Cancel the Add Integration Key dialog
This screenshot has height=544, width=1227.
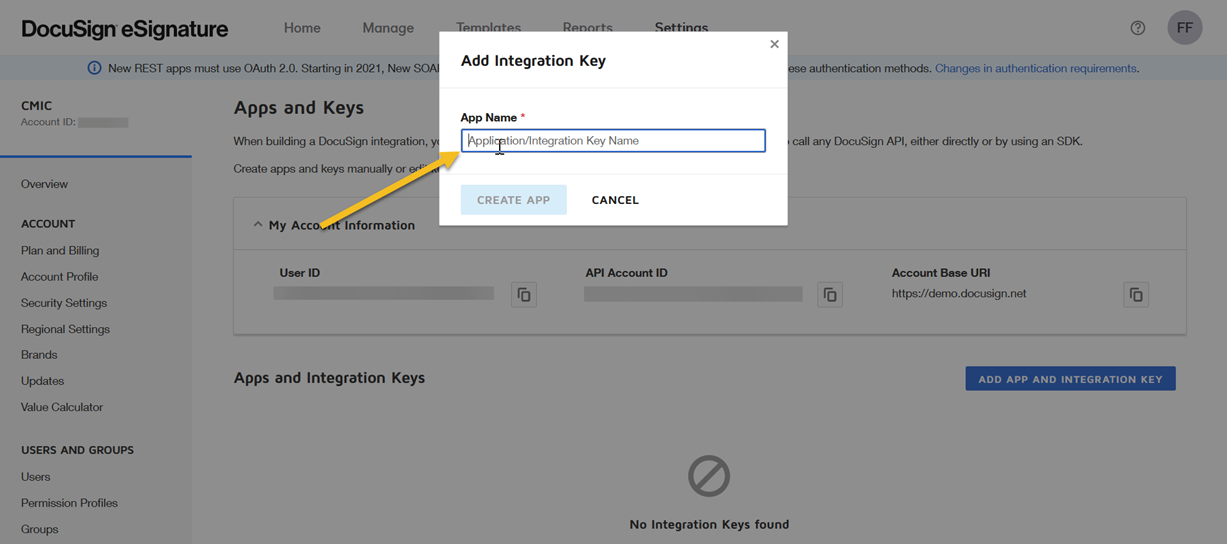(615, 200)
